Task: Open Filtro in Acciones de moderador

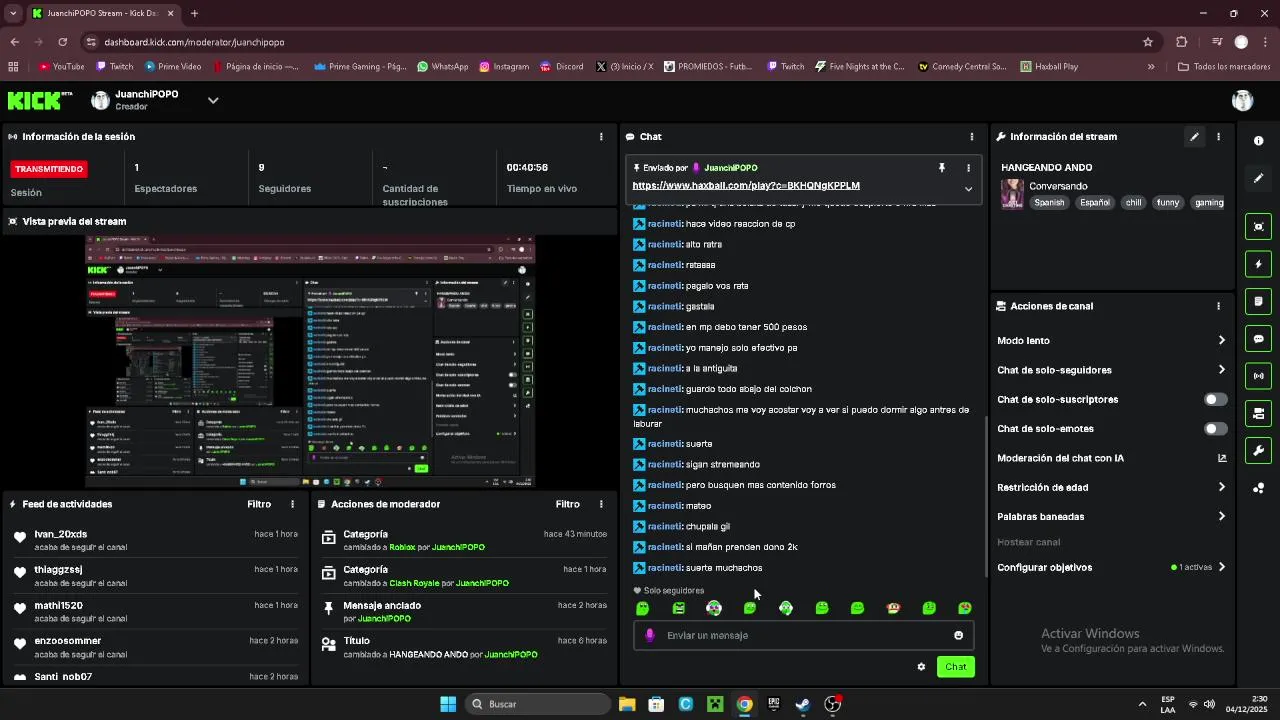Action: 568,504
